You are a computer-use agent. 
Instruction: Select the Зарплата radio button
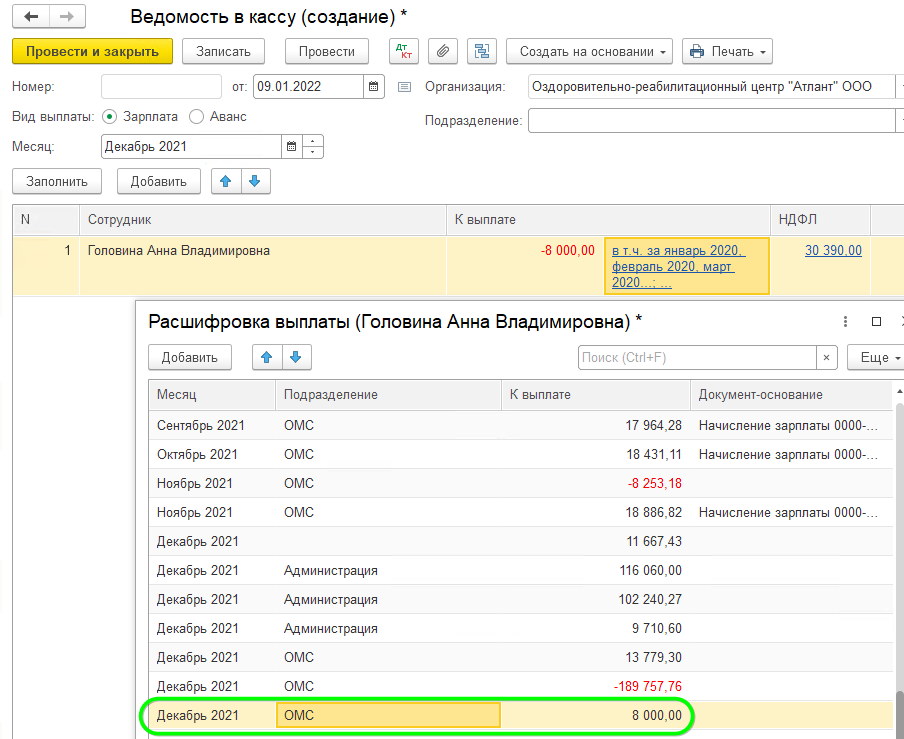point(110,116)
